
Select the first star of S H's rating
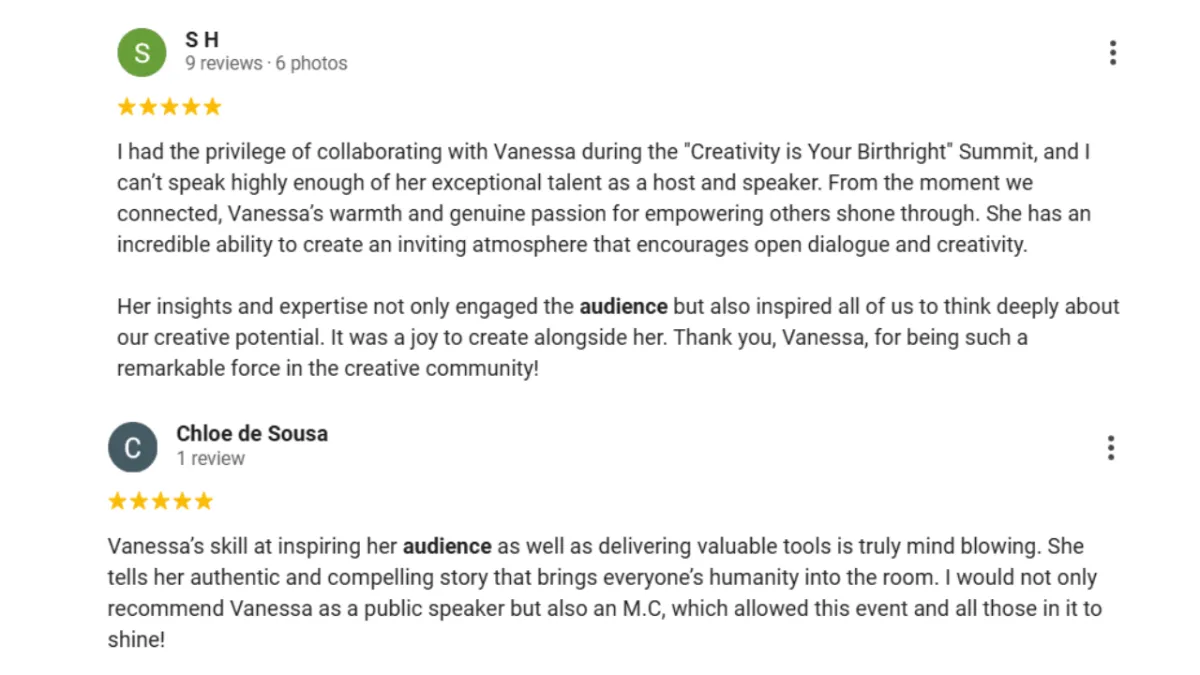pos(127,107)
